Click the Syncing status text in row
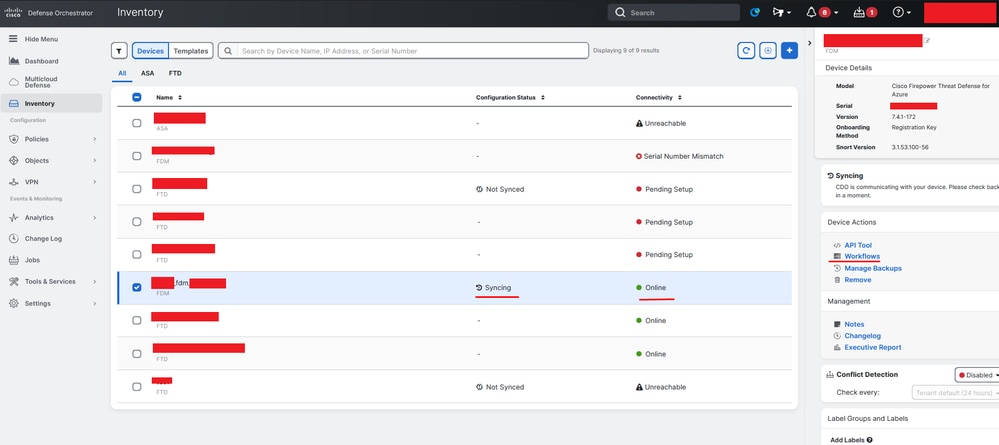The height and width of the screenshot is (445, 999). point(498,288)
